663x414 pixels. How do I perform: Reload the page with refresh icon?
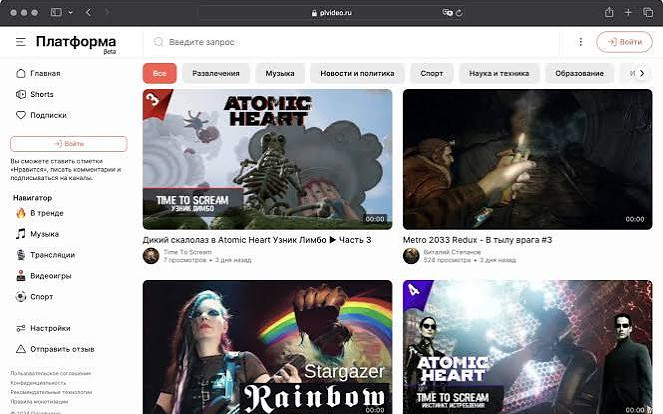point(459,13)
